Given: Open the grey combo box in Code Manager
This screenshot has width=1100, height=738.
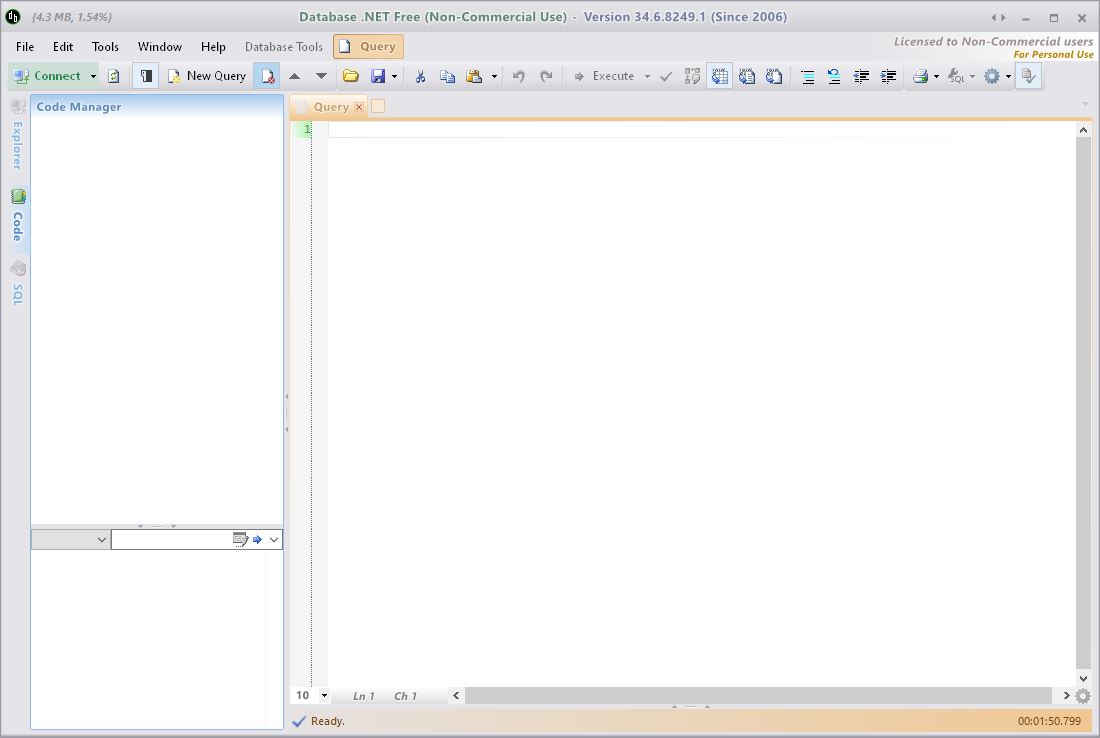Looking at the screenshot, I should point(70,539).
